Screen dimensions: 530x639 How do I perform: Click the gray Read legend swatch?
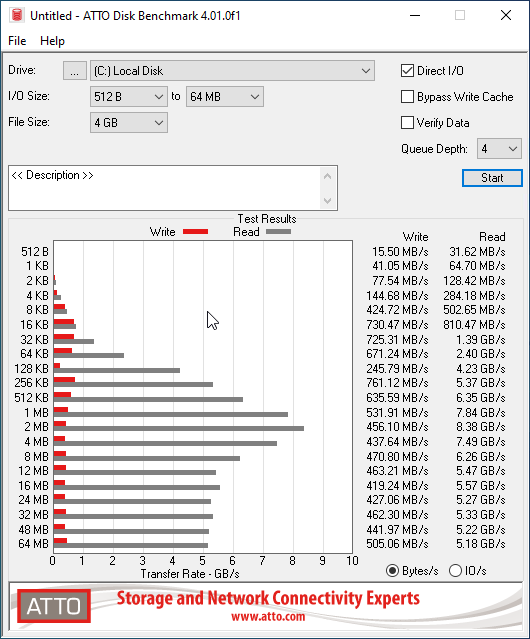tap(278, 231)
